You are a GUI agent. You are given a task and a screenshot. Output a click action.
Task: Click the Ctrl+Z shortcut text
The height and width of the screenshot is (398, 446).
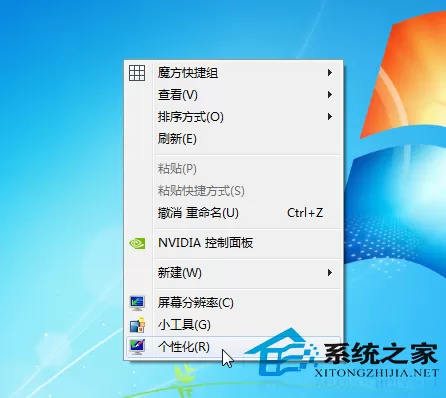pyautogui.click(x=305, y=212)
